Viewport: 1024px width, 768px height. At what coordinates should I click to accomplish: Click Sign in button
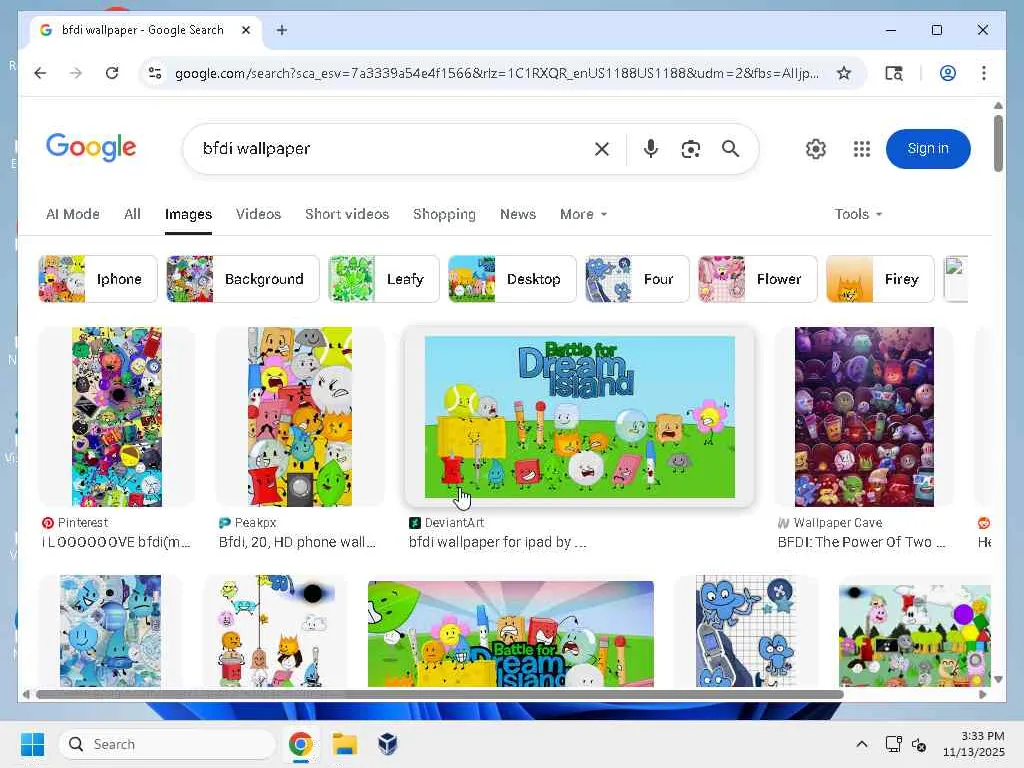click(x=928, y=149)
